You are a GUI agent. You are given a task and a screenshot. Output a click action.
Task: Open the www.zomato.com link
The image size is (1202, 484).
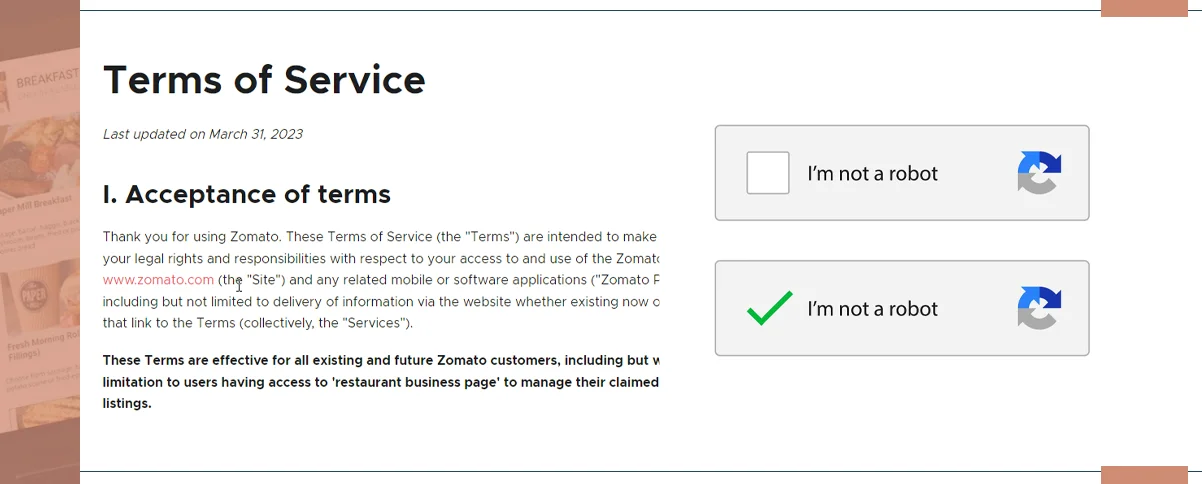(158, 280)
